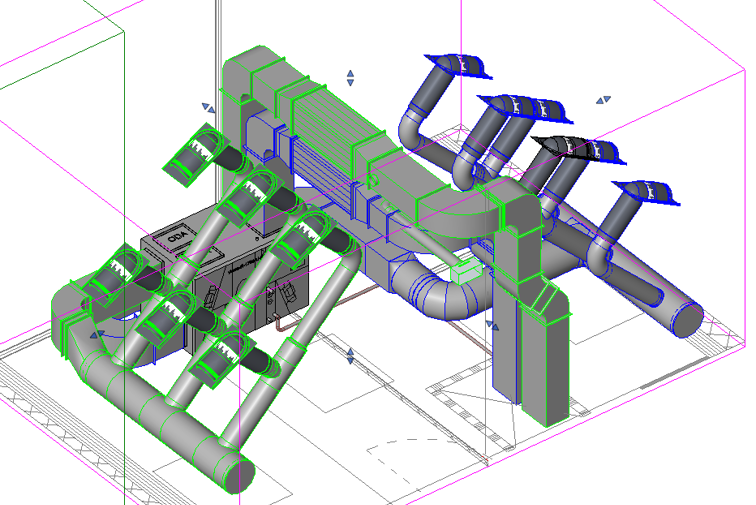Click the top section box control arrow

[x=350, y=77]
